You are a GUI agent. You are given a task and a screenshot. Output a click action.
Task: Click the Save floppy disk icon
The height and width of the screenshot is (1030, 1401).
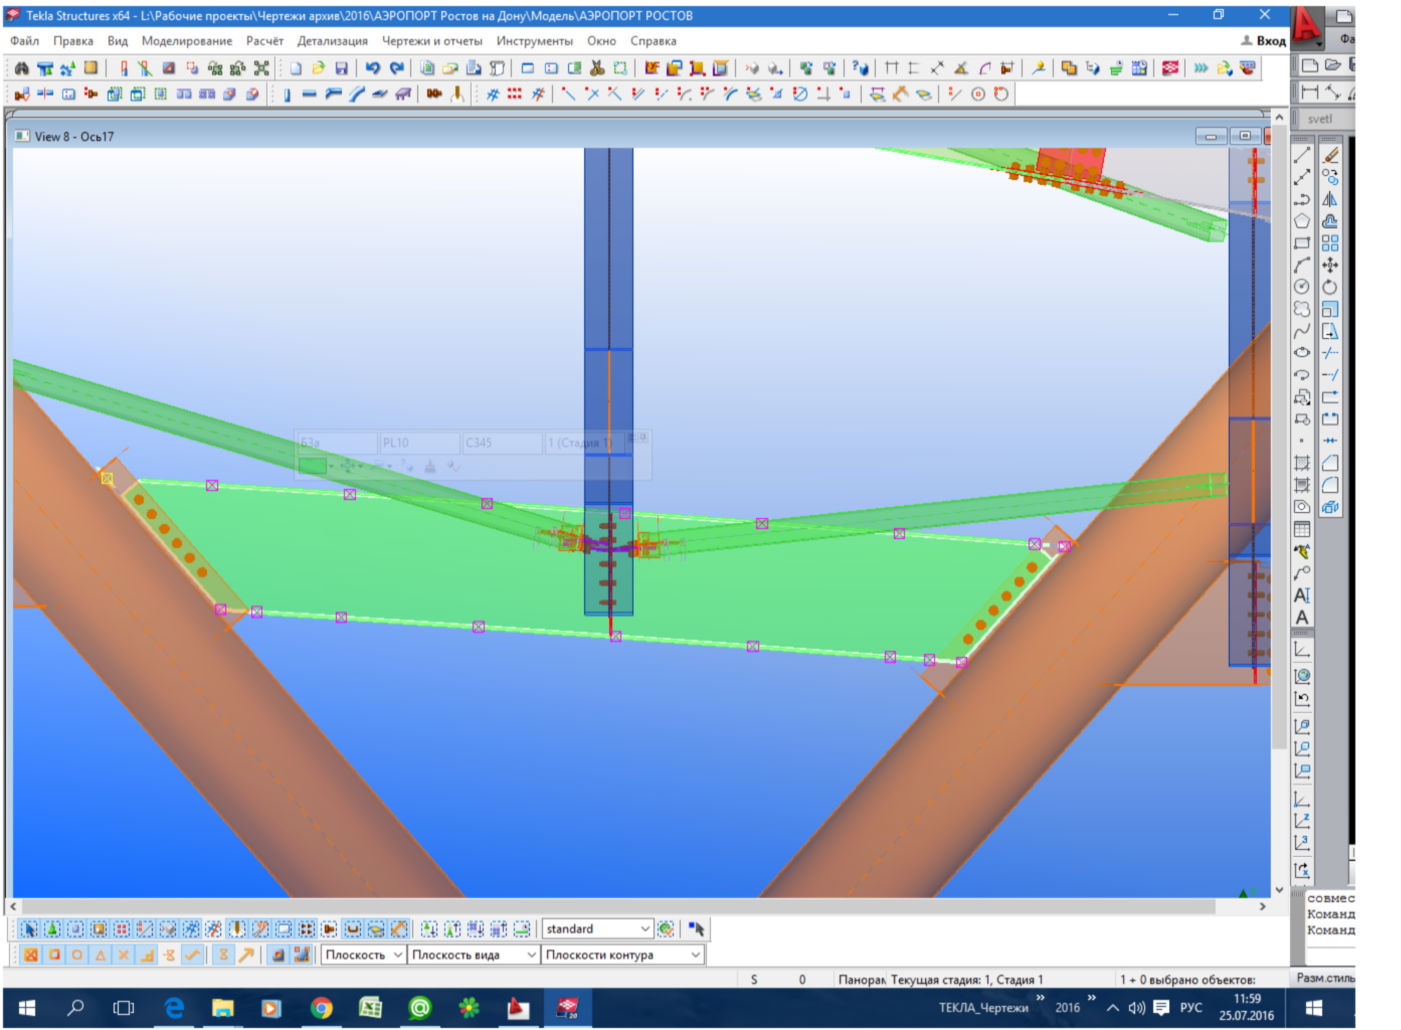pos(341,68)
